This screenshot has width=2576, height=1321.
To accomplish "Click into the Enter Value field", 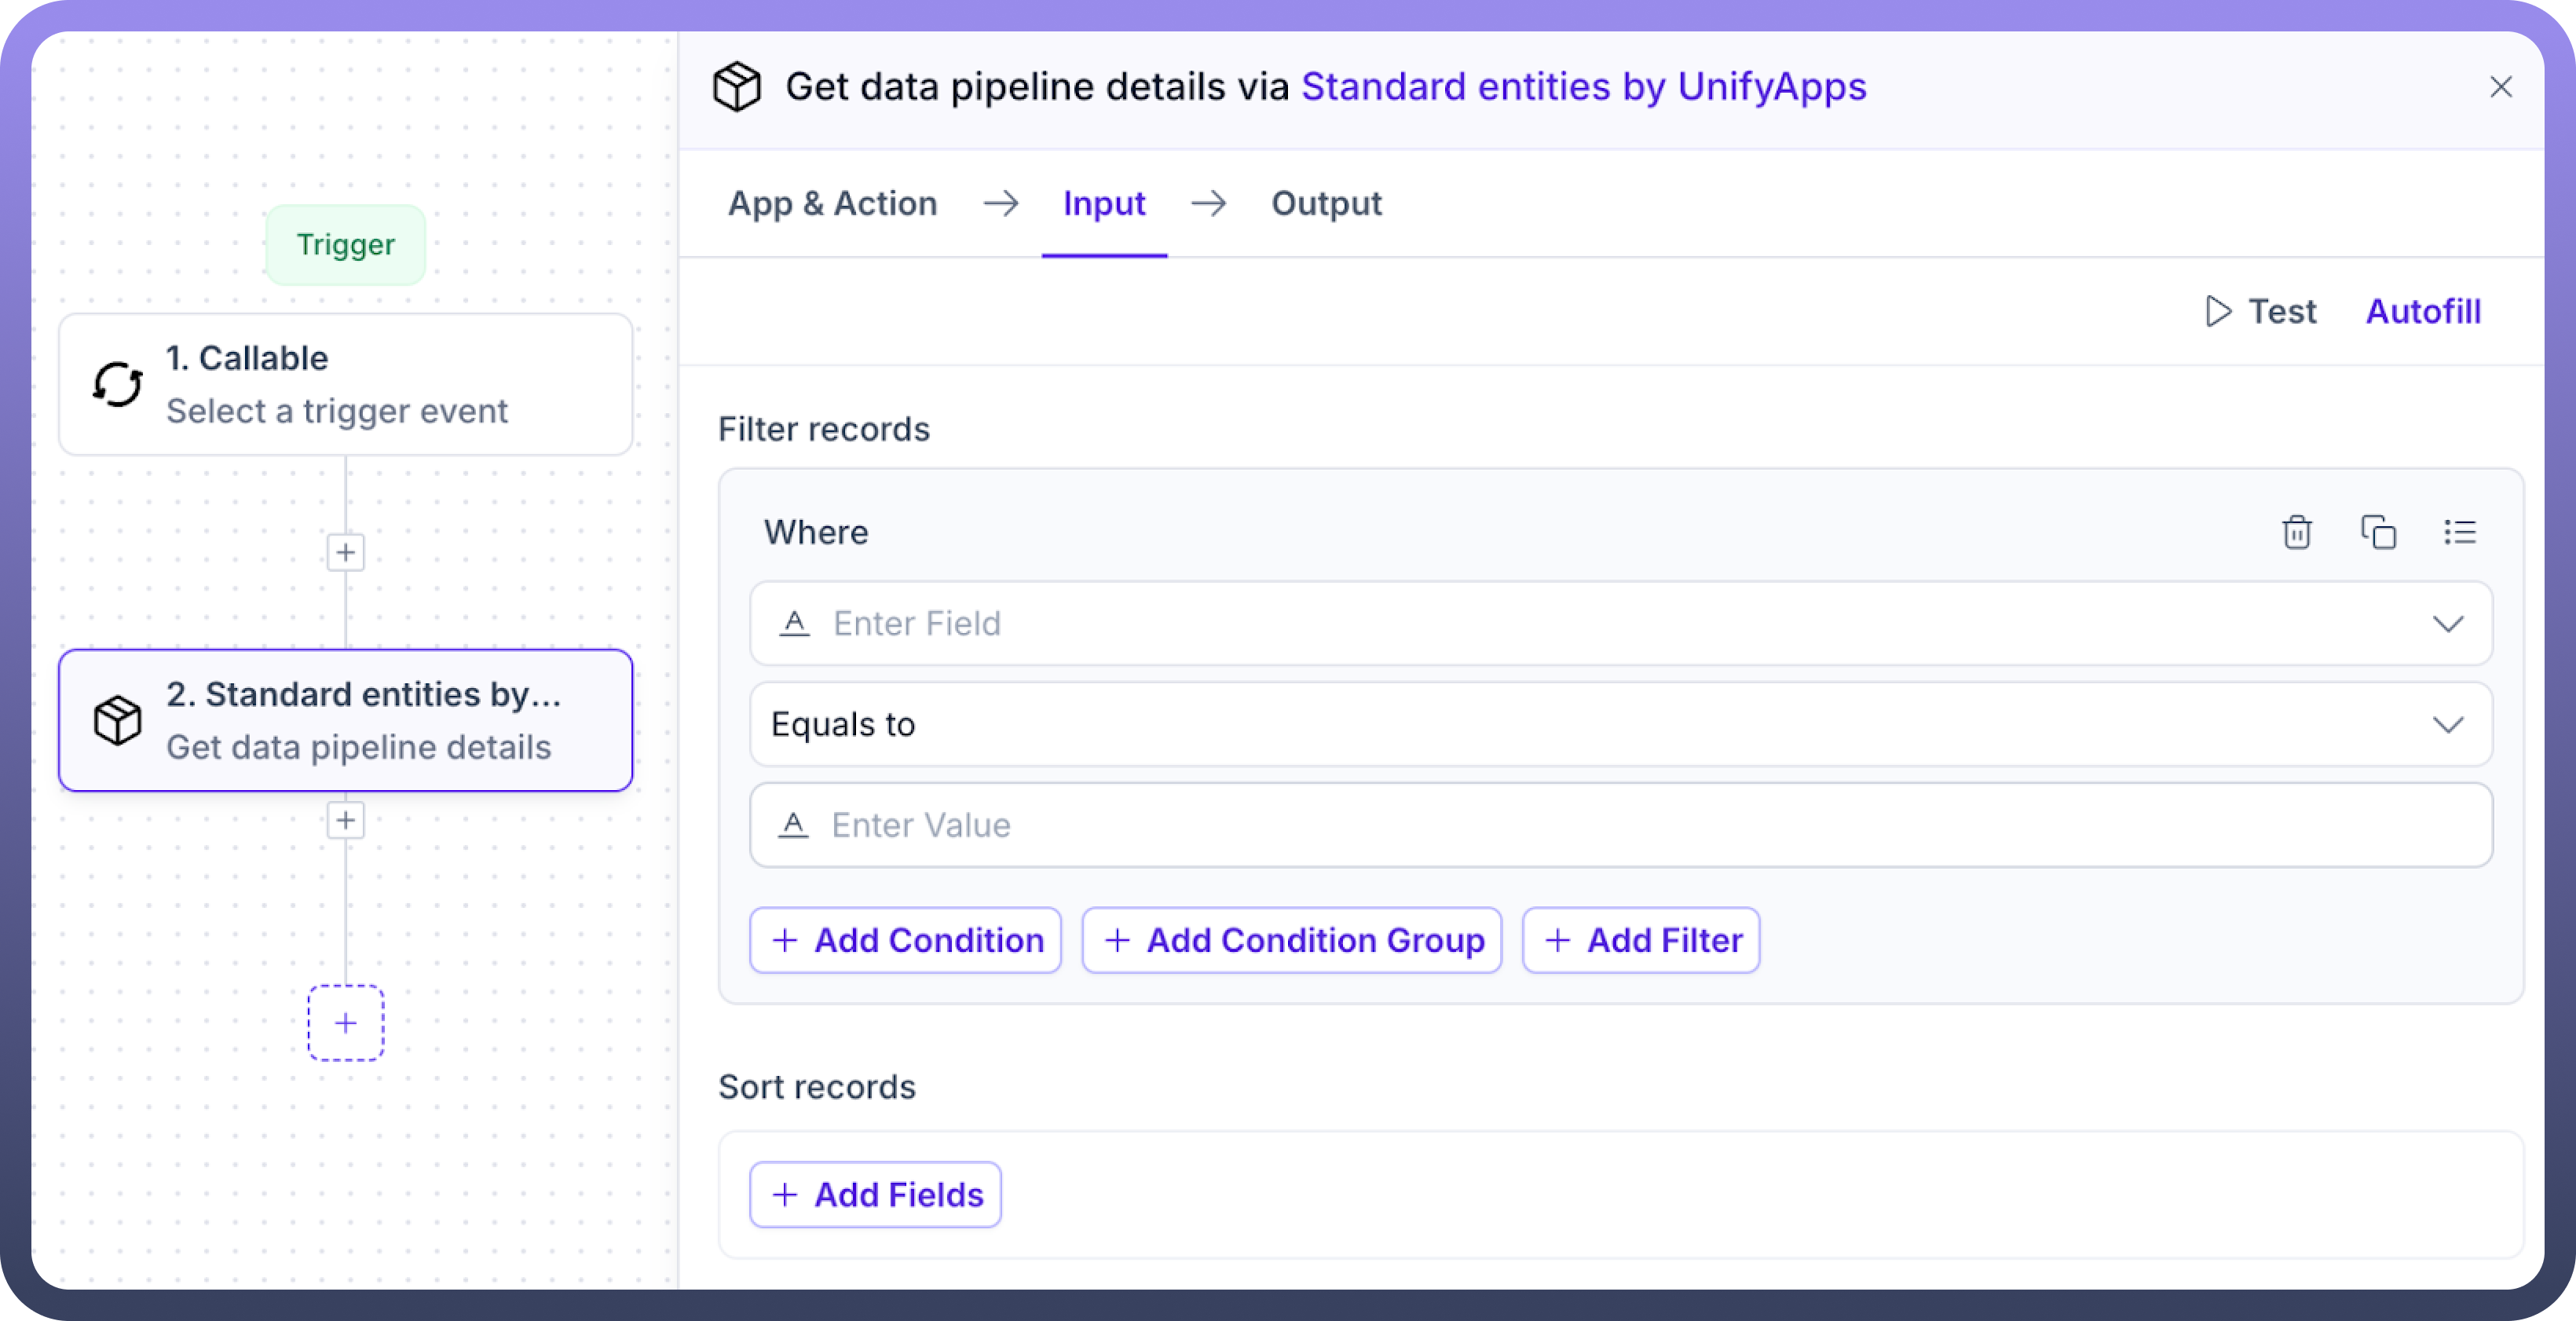I will pos(1620,825).
